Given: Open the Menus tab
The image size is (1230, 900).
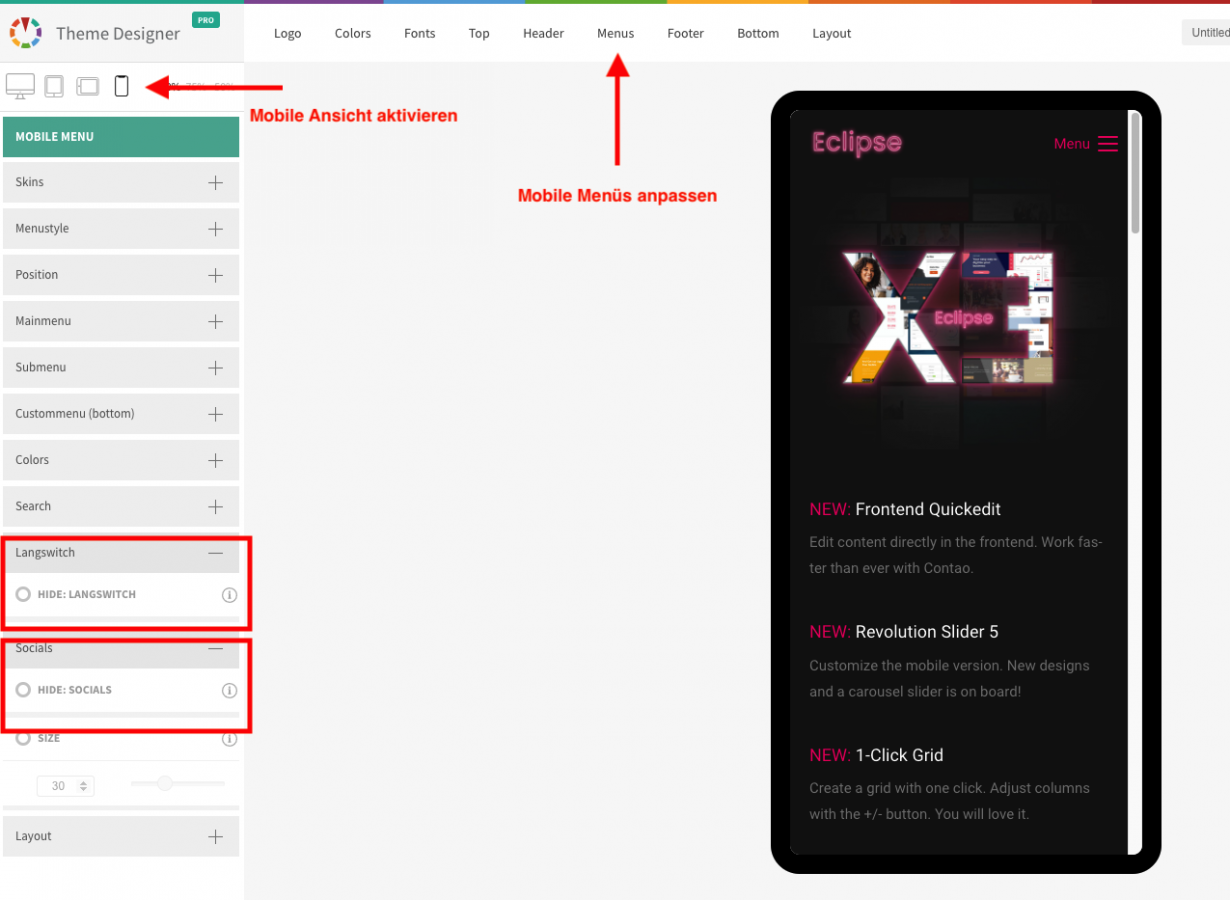Looking at the screenshot, I should pyautogui.click(x=615, y=33).
